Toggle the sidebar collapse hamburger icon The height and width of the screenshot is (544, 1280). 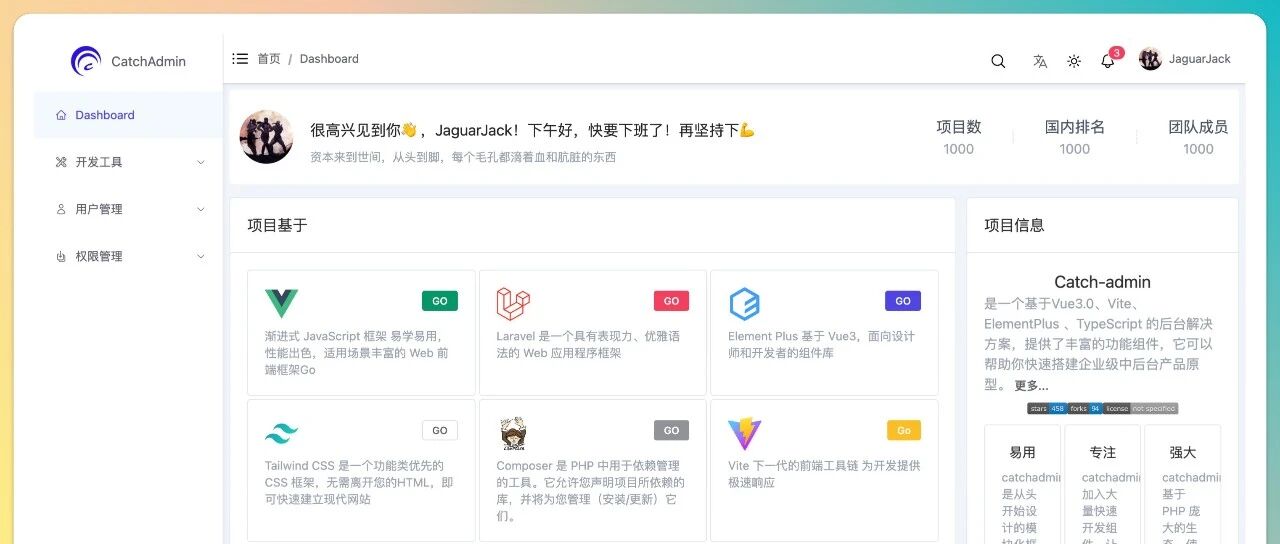[240, 59]
